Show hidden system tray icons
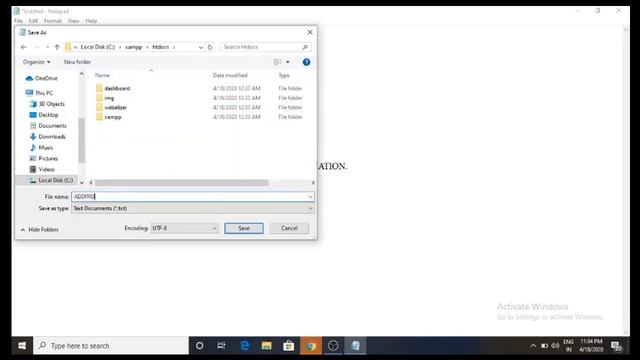Screen dimensions: 640x360 (x=533, y=346)
